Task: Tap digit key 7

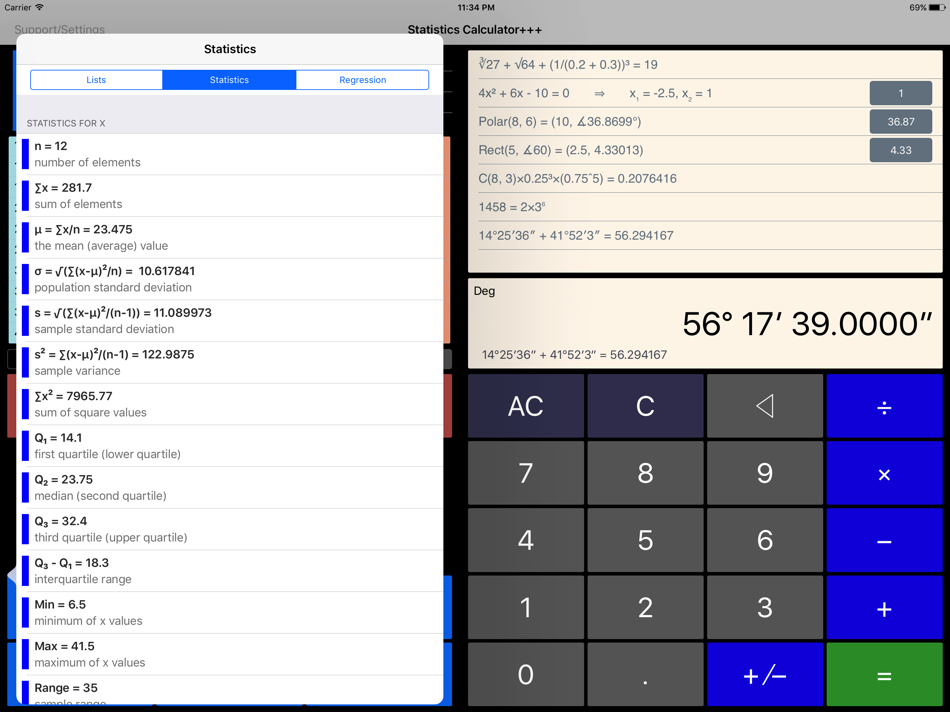Action: [x=526, y=473]
